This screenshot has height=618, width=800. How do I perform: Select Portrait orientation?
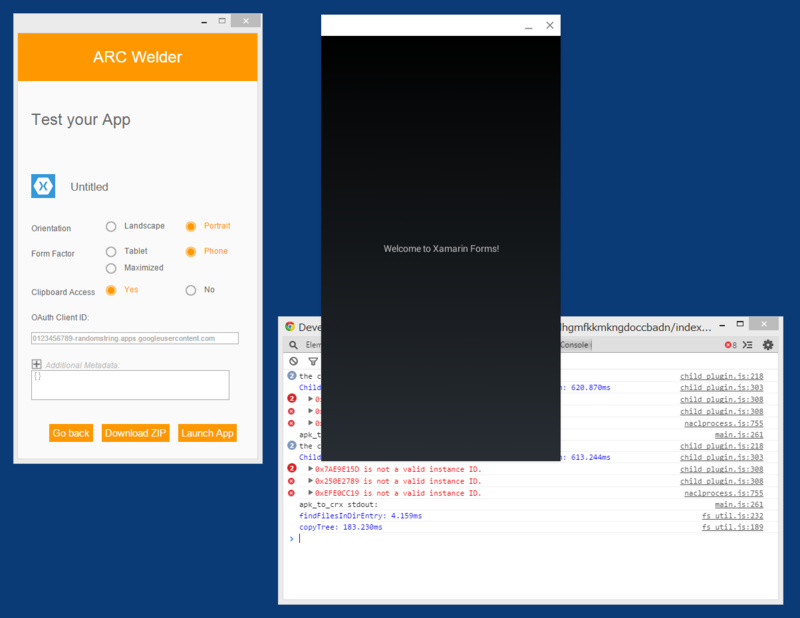point(190,227)
